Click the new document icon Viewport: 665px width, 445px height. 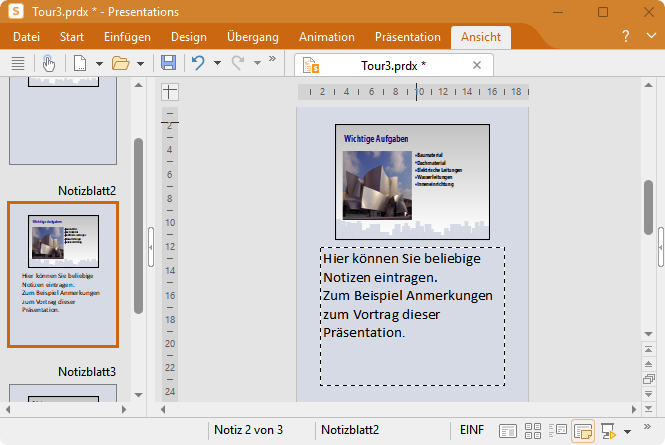point(79,64)
